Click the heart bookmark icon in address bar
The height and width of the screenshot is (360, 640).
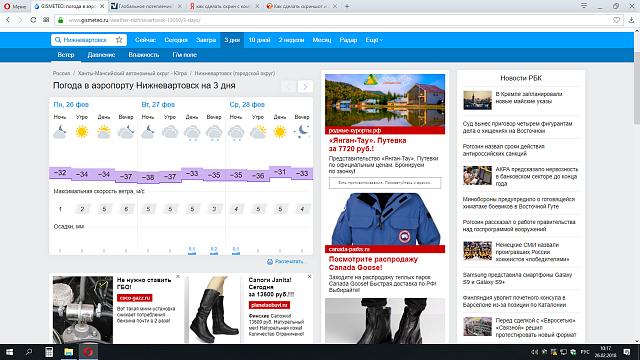point(616,20)
